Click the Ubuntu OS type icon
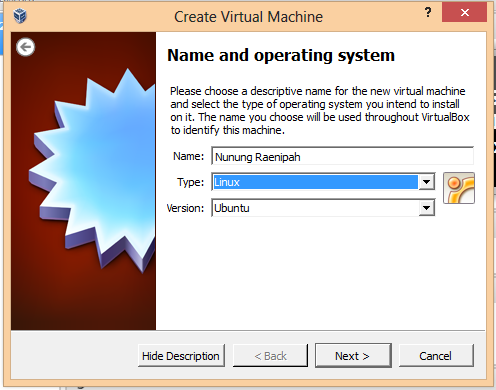Viewport: 496px width, 390px height. (x=459, y=188)
